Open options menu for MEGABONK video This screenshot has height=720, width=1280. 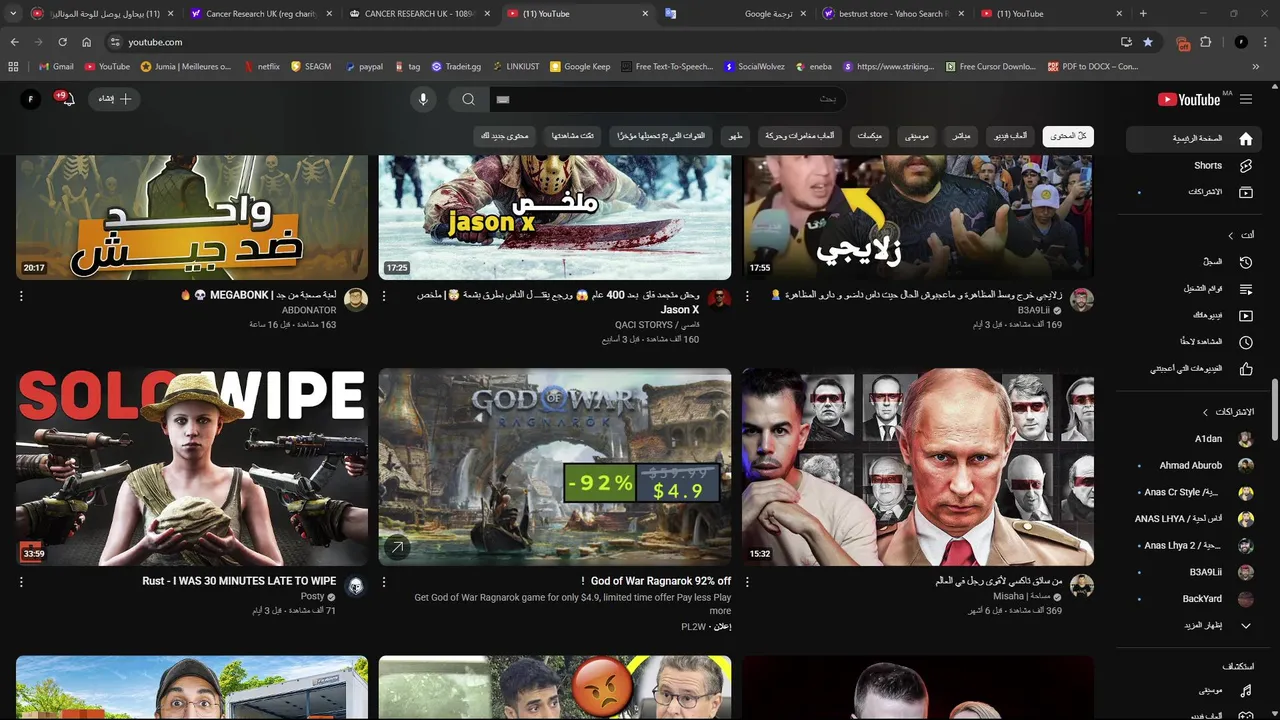coord(21,296)
